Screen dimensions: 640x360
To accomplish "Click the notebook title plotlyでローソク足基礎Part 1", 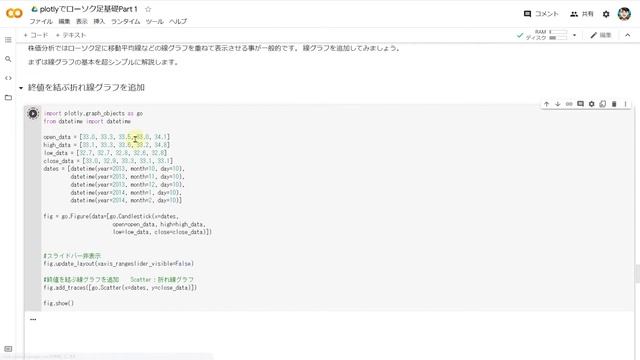I will (x=89, y=9).
